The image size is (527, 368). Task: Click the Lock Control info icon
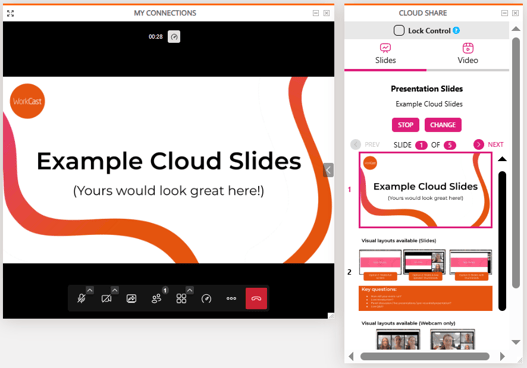(456, 31)
